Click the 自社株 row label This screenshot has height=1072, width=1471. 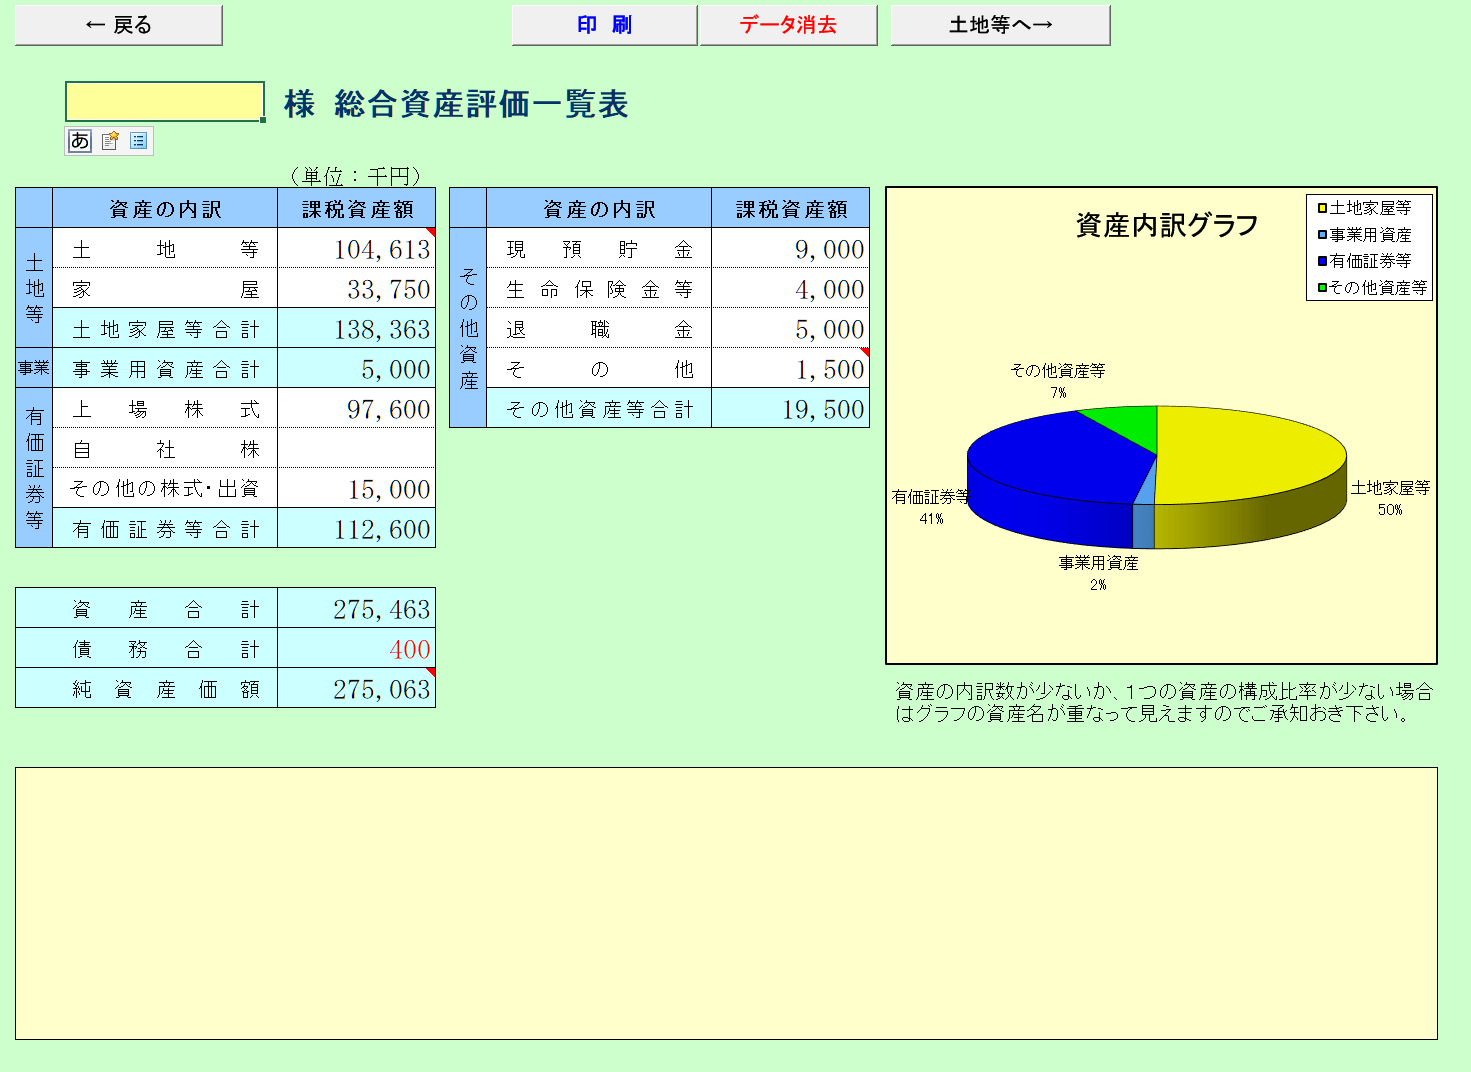(x=165, y=448)
